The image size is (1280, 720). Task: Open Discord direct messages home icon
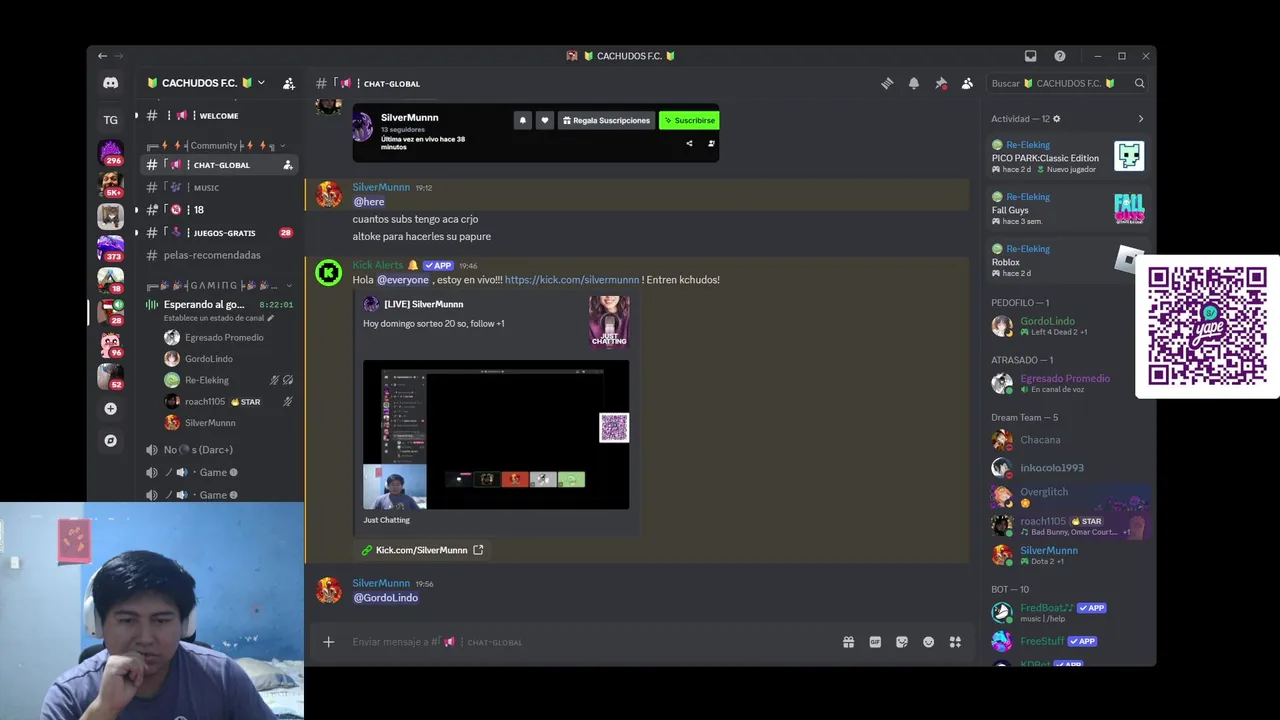pyautogui.click(x=110, y=83)
